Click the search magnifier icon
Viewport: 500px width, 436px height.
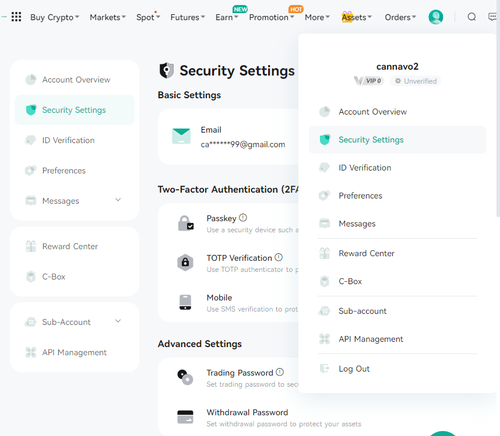coord(471,17)
